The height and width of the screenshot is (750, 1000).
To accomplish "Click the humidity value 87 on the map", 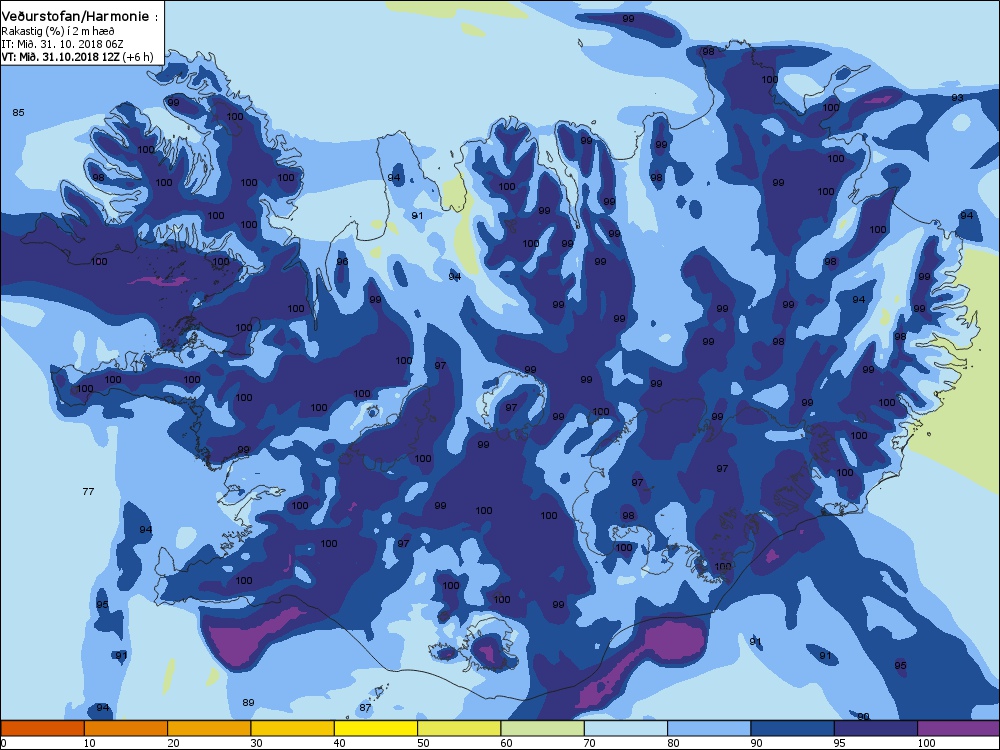I will (365, 708).
